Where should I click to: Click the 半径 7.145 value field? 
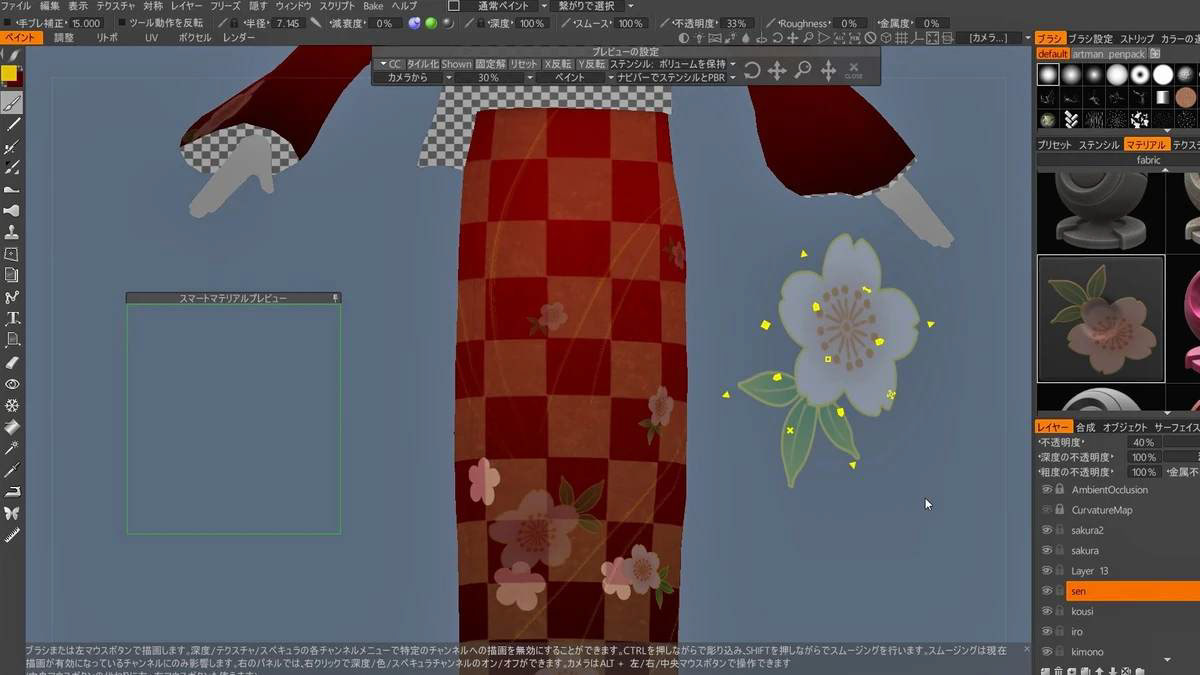pos(287,23)
